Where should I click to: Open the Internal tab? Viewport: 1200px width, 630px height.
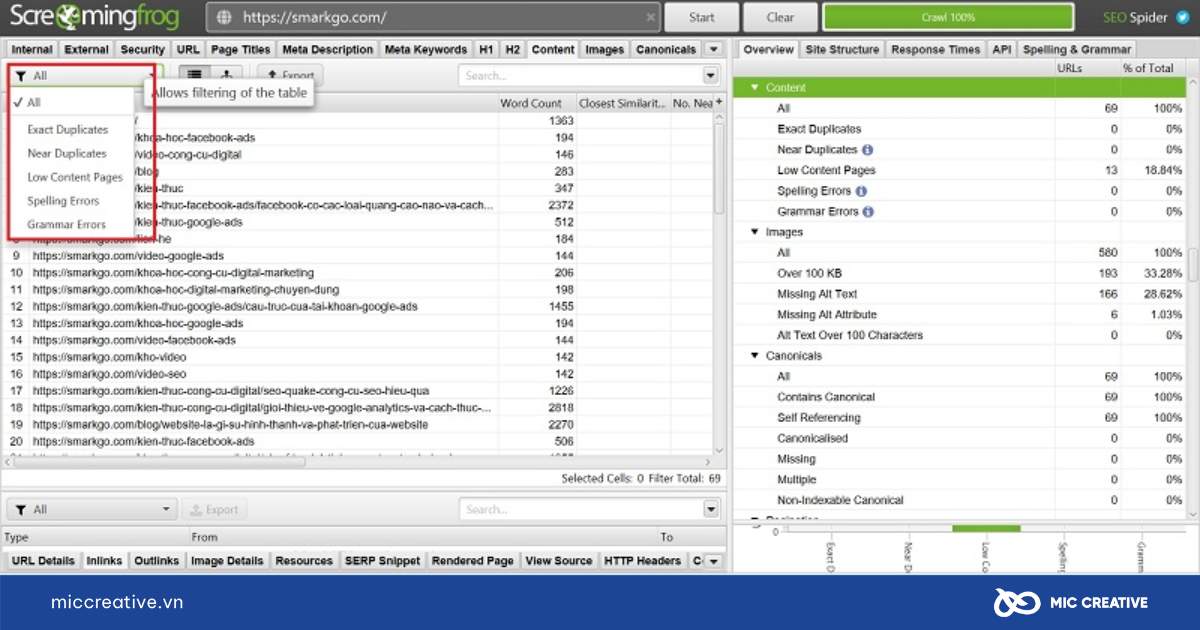tap(32, 49)
